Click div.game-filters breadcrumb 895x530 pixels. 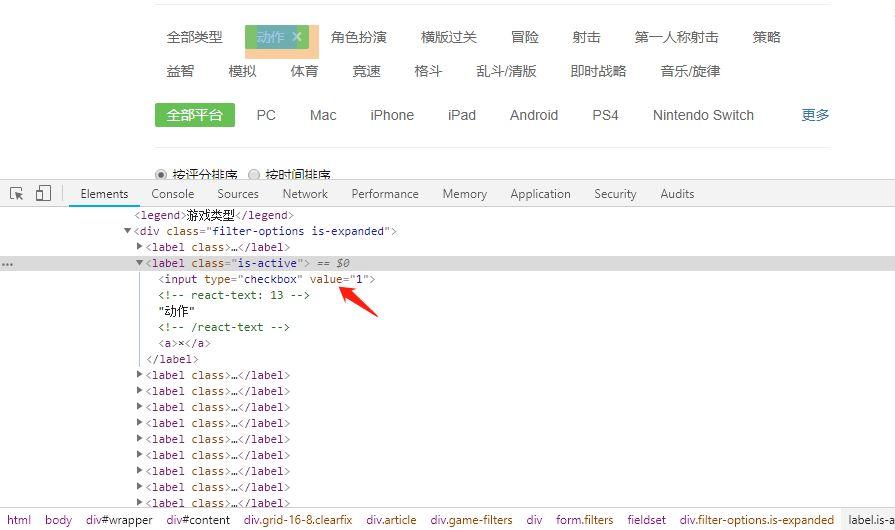coord(471,520)
